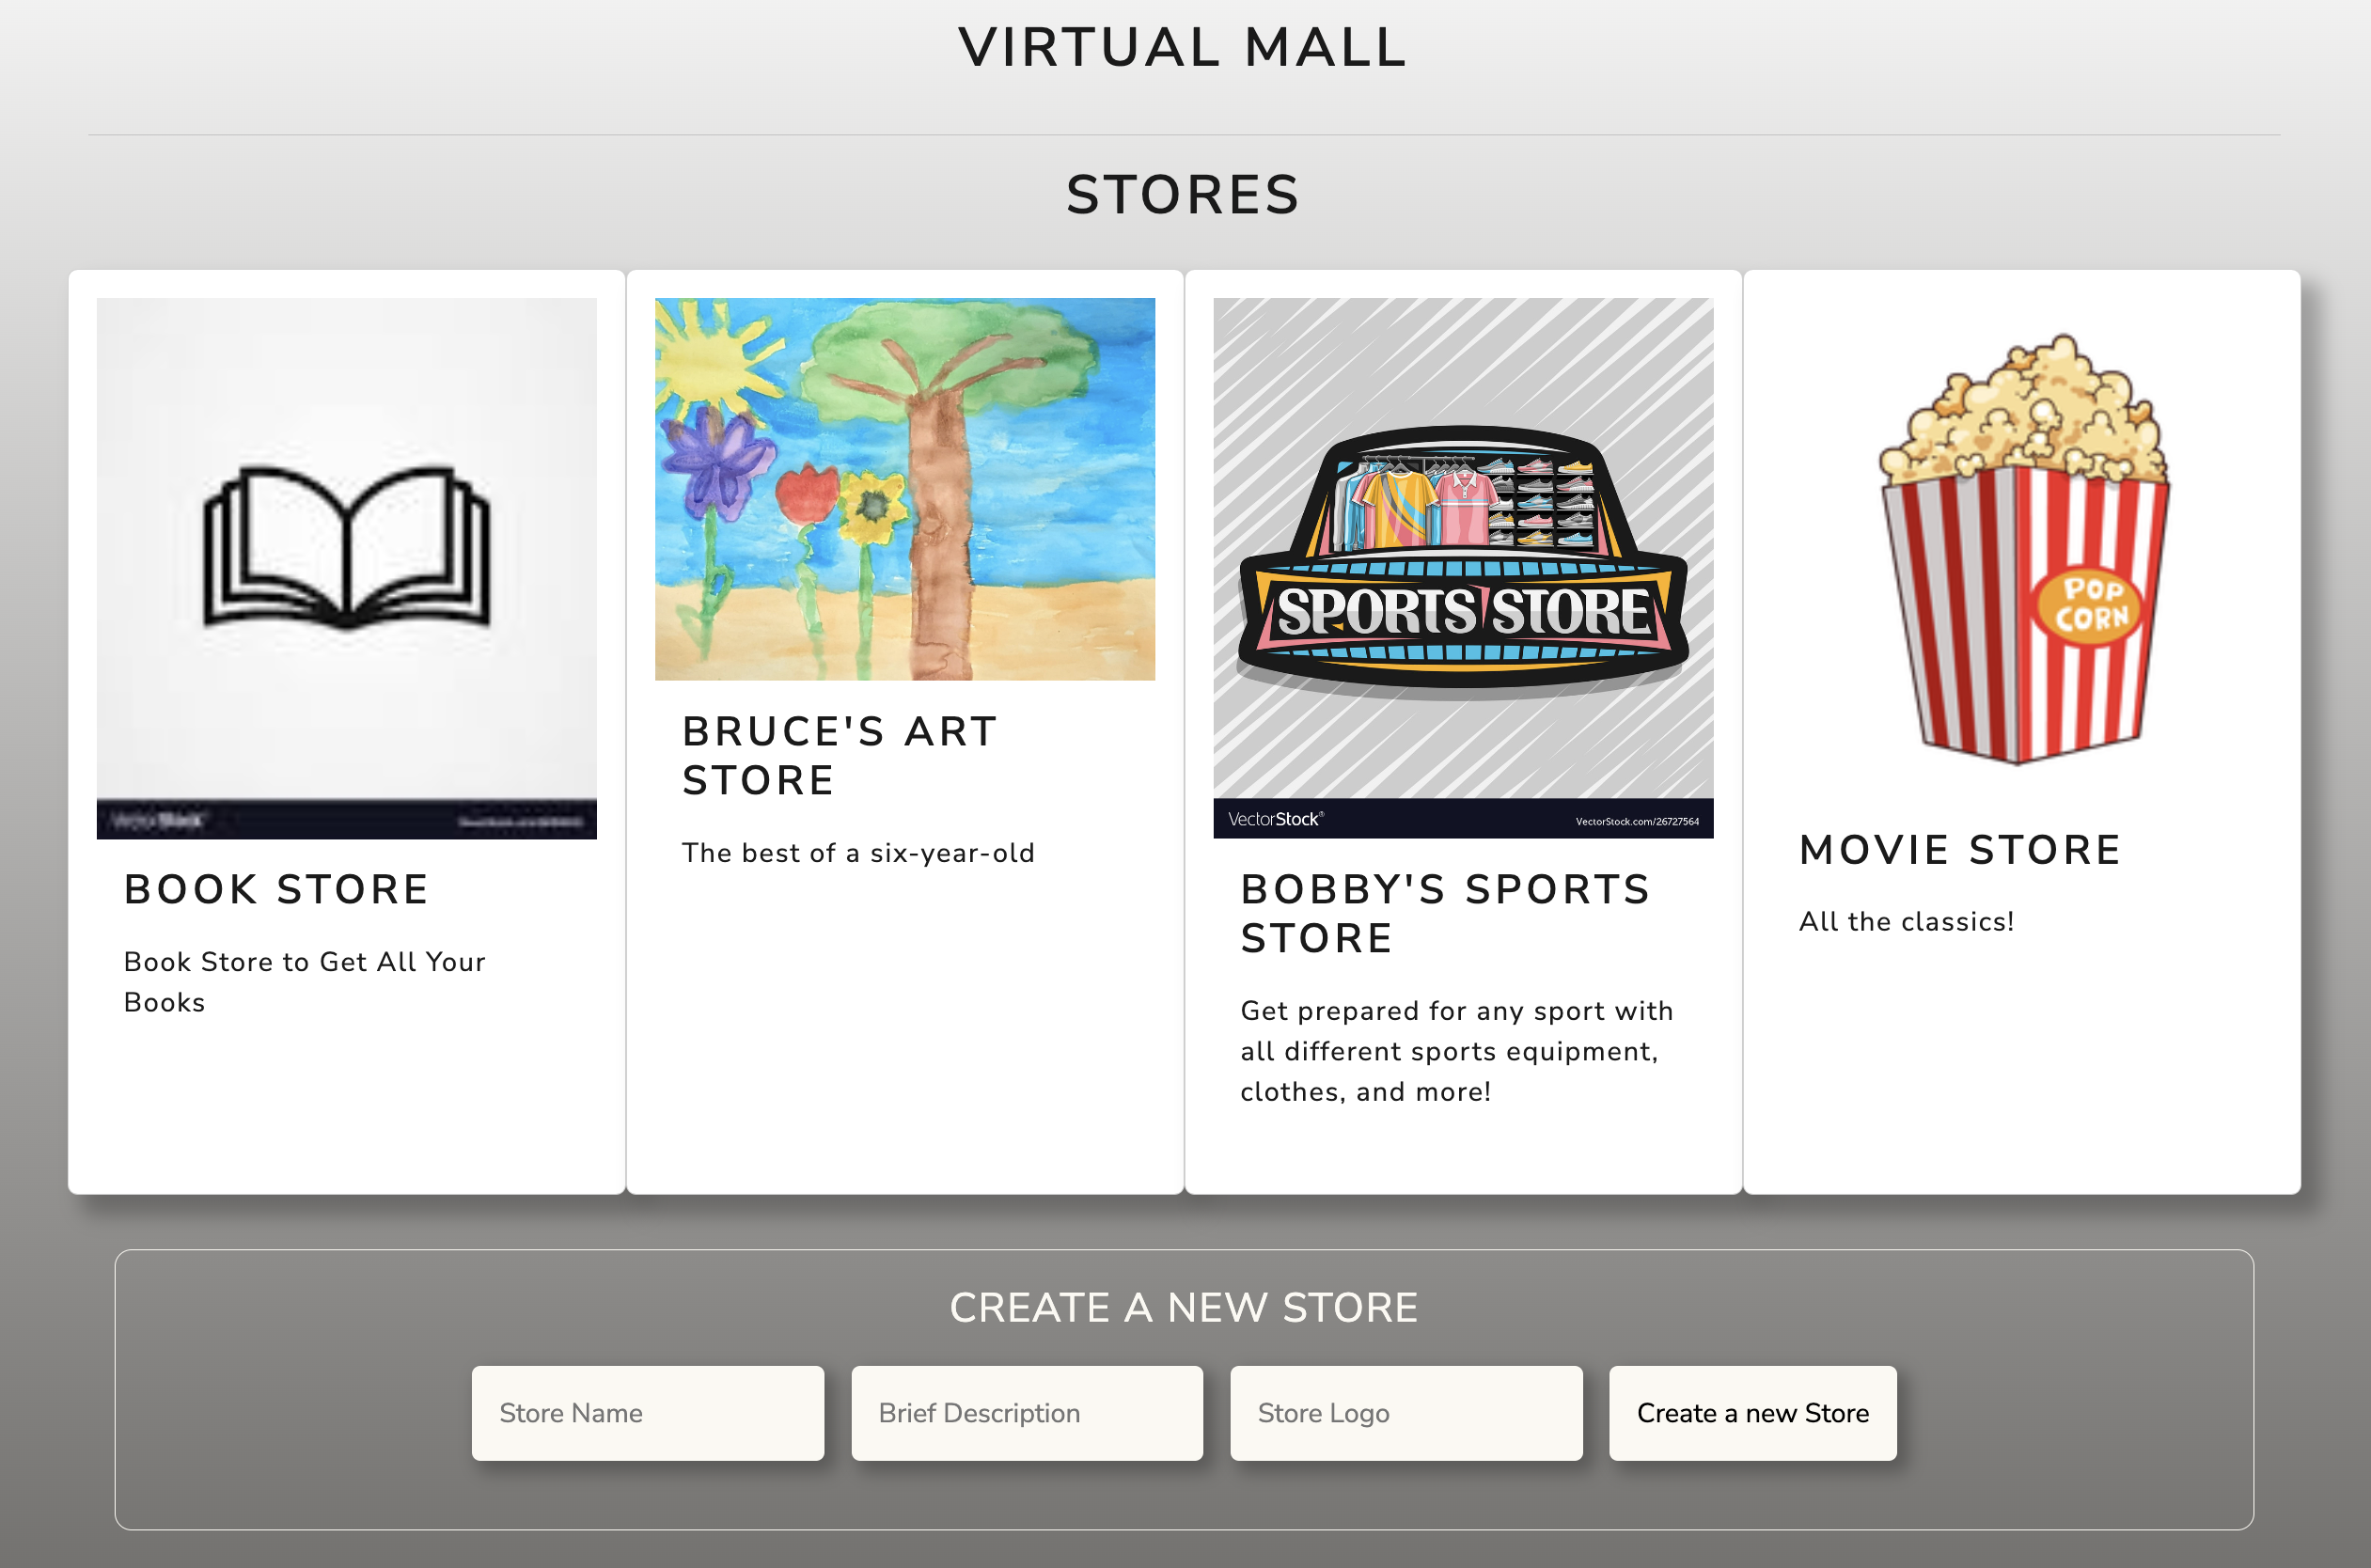Open the Book Store title
2371x1568 pixels.
[x=277, y=889]
